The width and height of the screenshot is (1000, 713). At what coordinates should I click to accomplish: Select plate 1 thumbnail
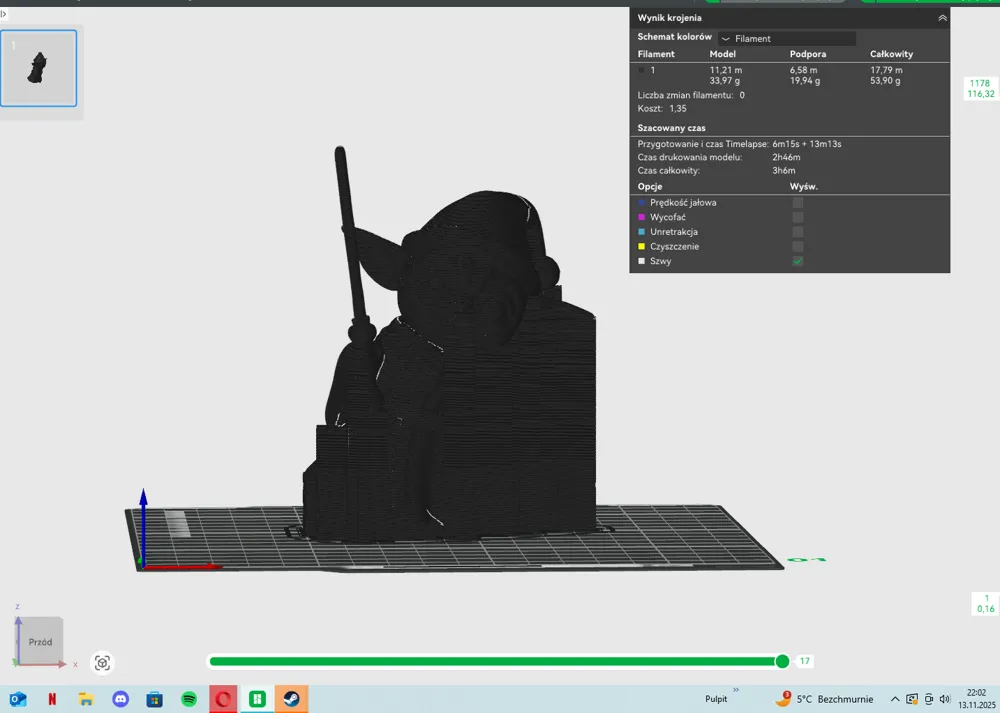tap(38, 68)
